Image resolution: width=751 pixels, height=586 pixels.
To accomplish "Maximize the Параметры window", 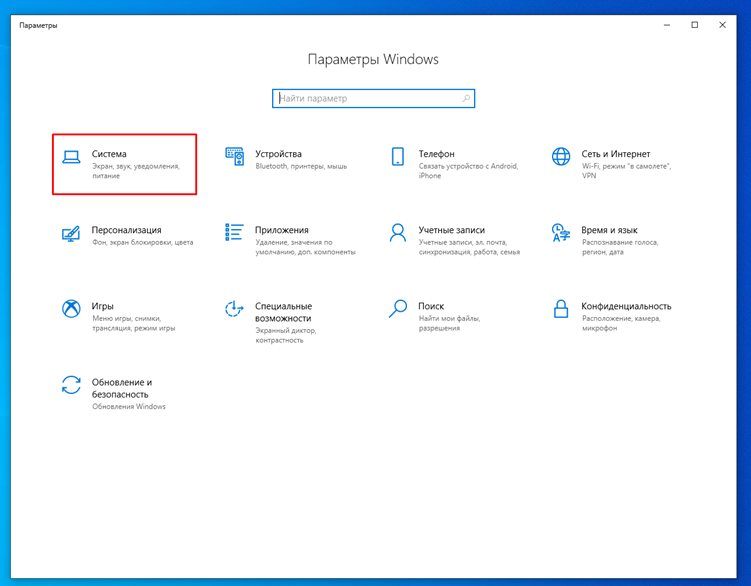I will (x=694, y=25).
